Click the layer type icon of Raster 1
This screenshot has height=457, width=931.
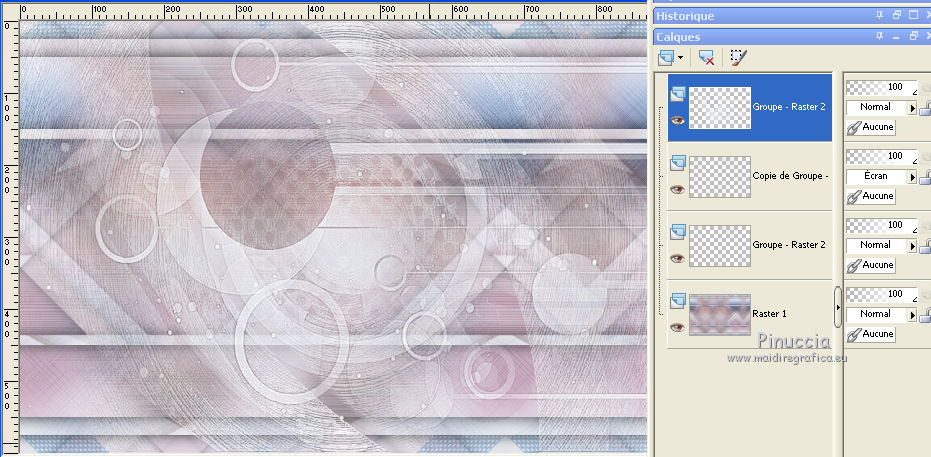tap(677, 300)
